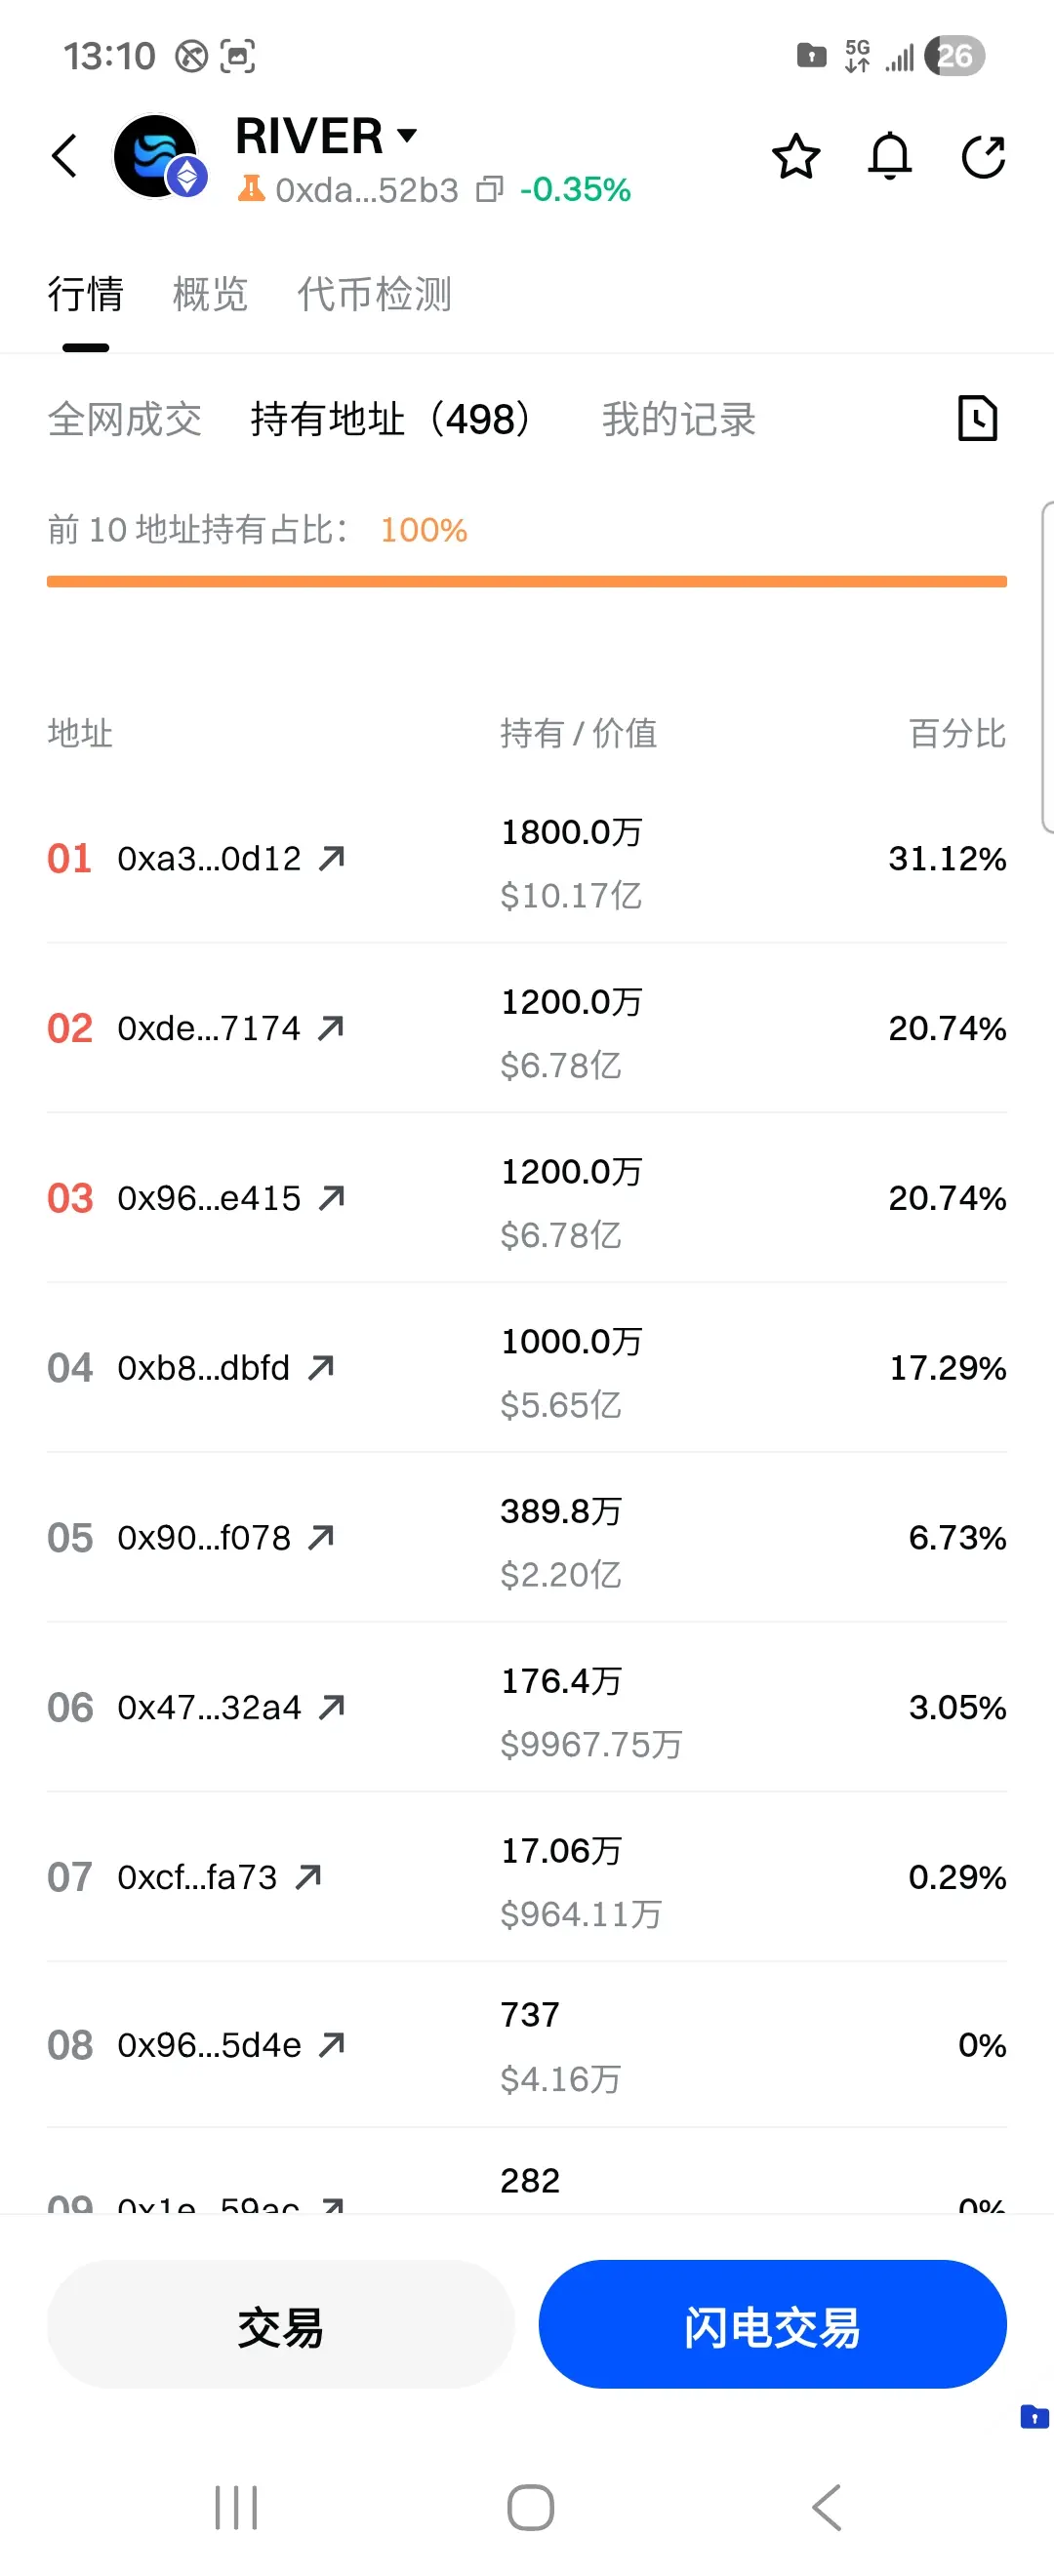Viewport: 1054px width, 2576px height.
Task: Select 全网成交 sub-tab
Action: click(x=124, y=419)
